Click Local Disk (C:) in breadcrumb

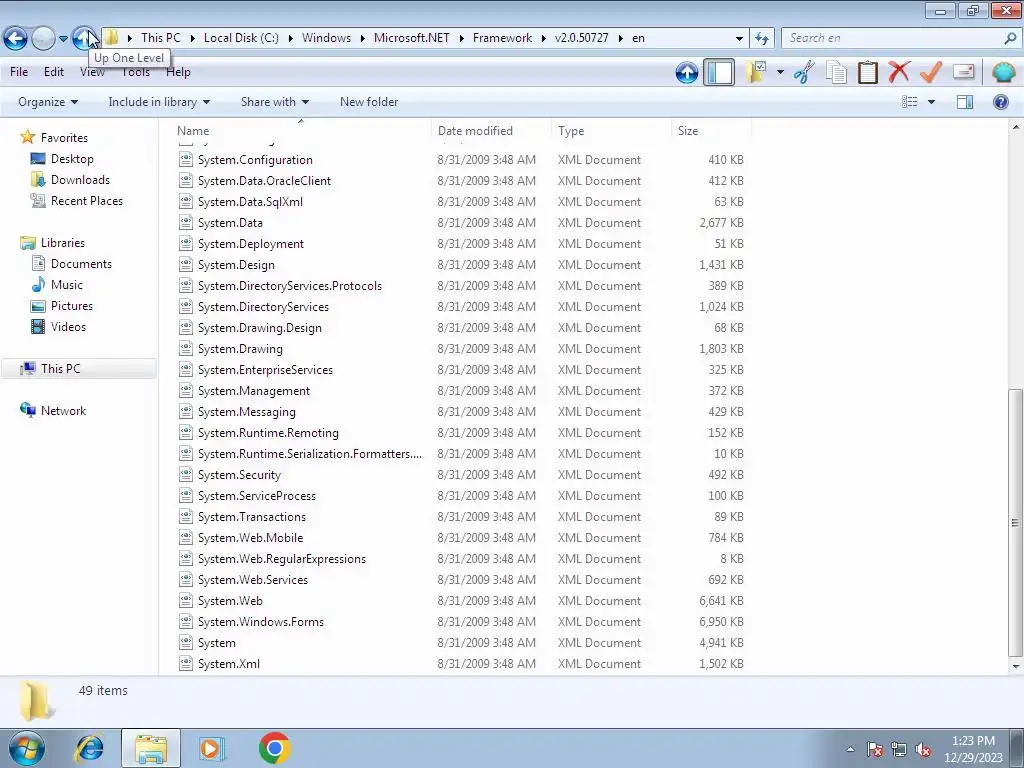[241, 38]
